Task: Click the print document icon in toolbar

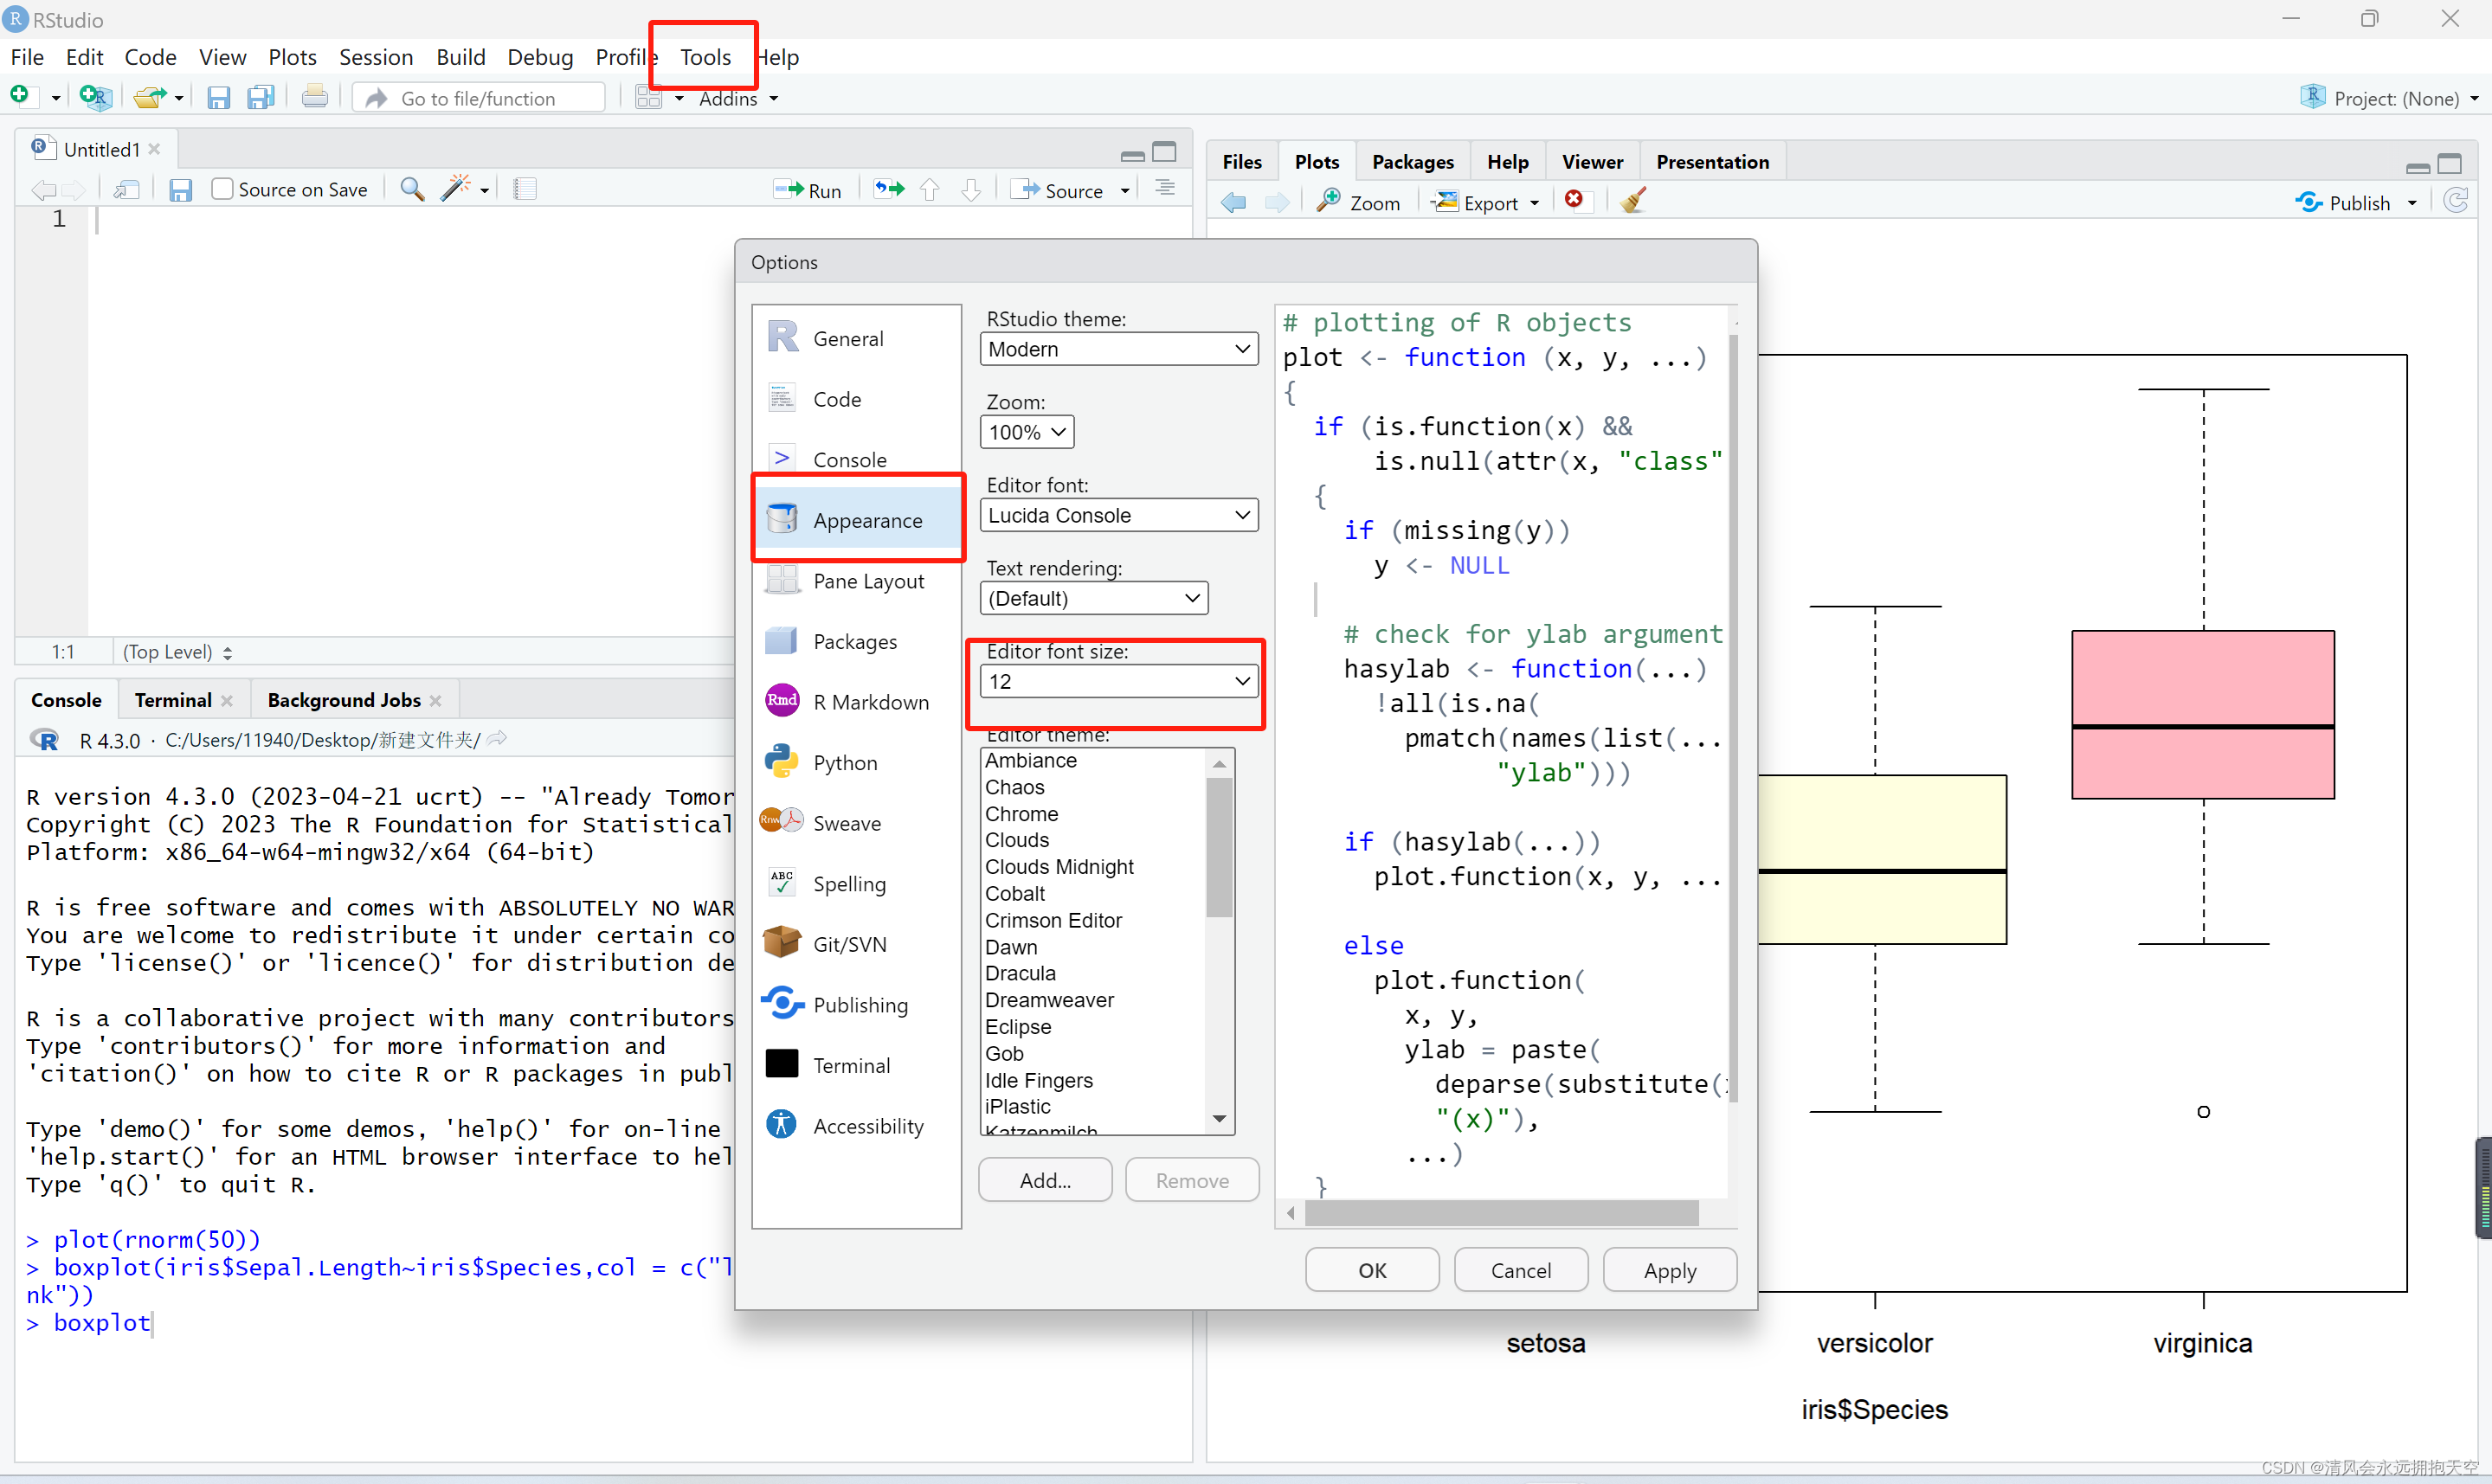Action: click(314, 97)
